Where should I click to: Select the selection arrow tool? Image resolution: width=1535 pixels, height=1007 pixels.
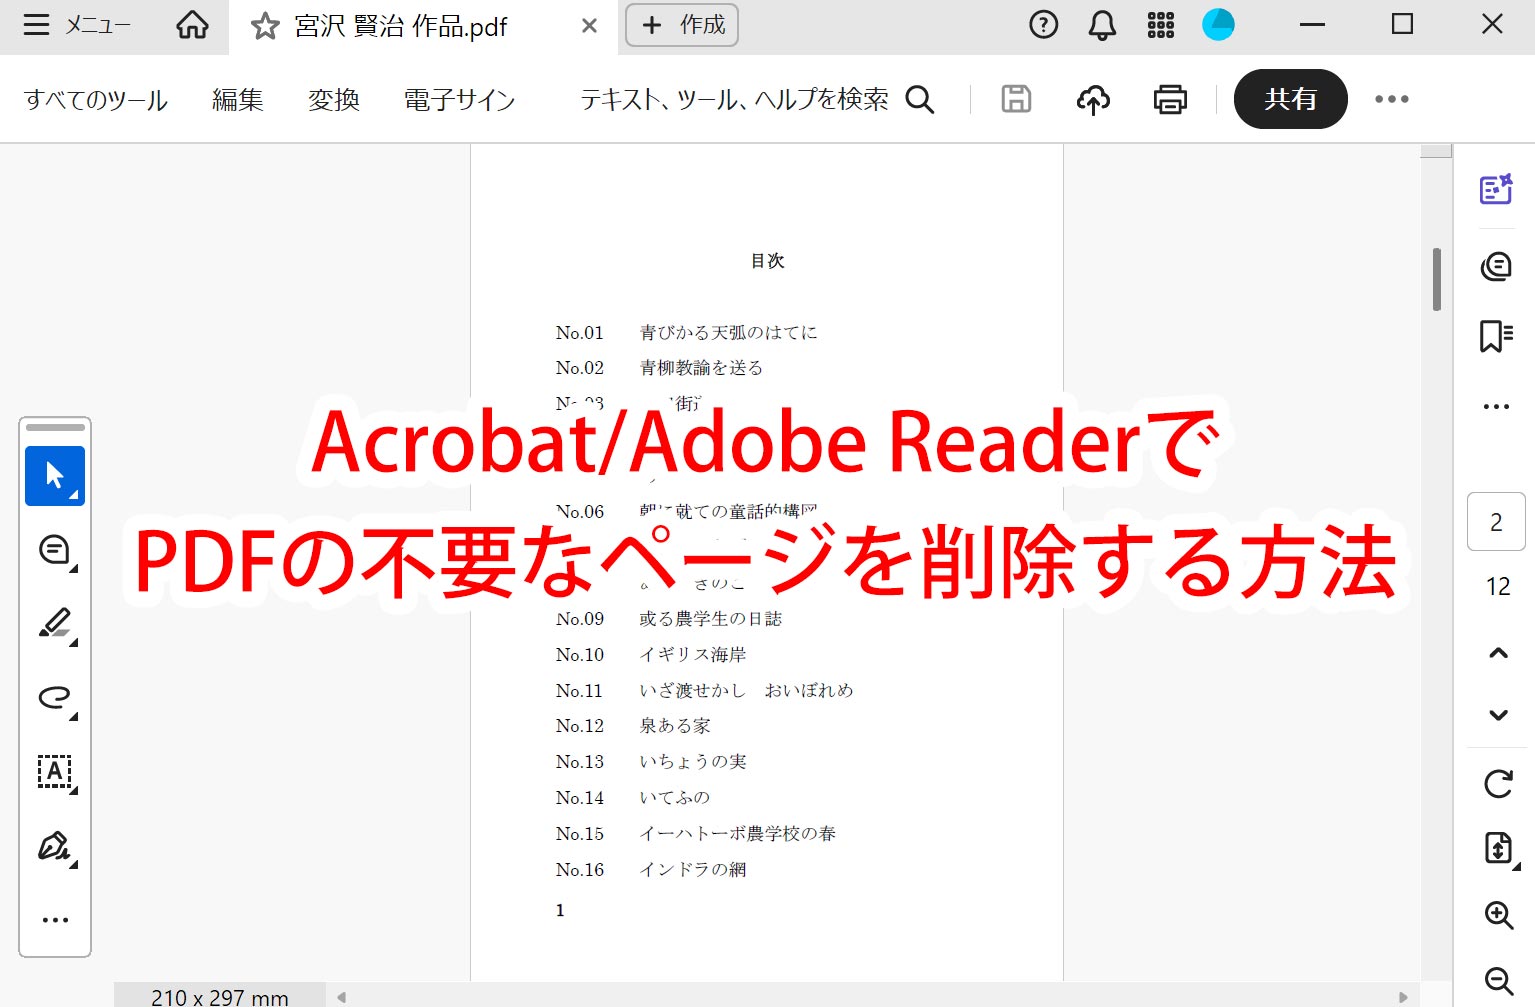click(x=54, y=475)
